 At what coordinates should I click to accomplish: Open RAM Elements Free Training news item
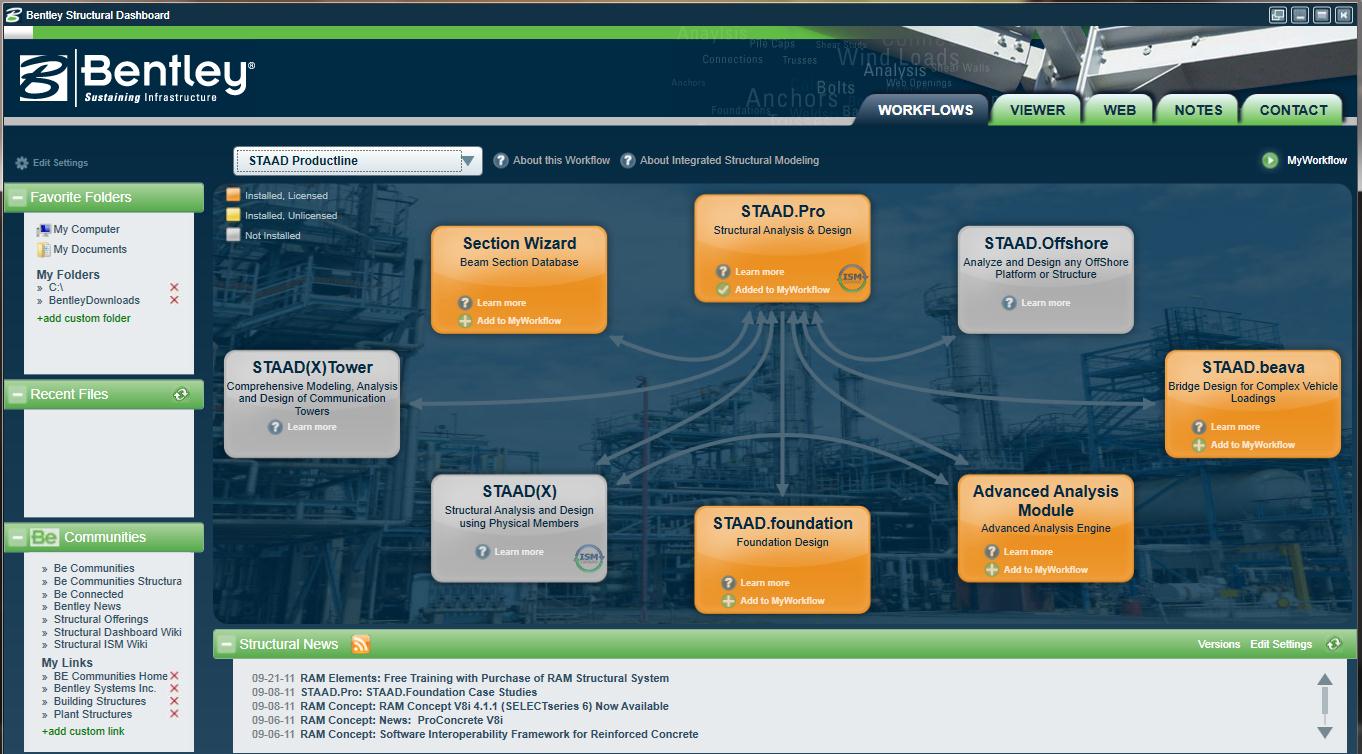(x=484, y=679)
